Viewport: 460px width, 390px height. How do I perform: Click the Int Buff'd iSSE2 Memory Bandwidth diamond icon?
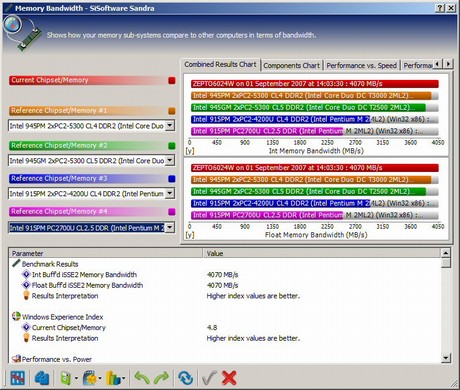coord(26,274)
